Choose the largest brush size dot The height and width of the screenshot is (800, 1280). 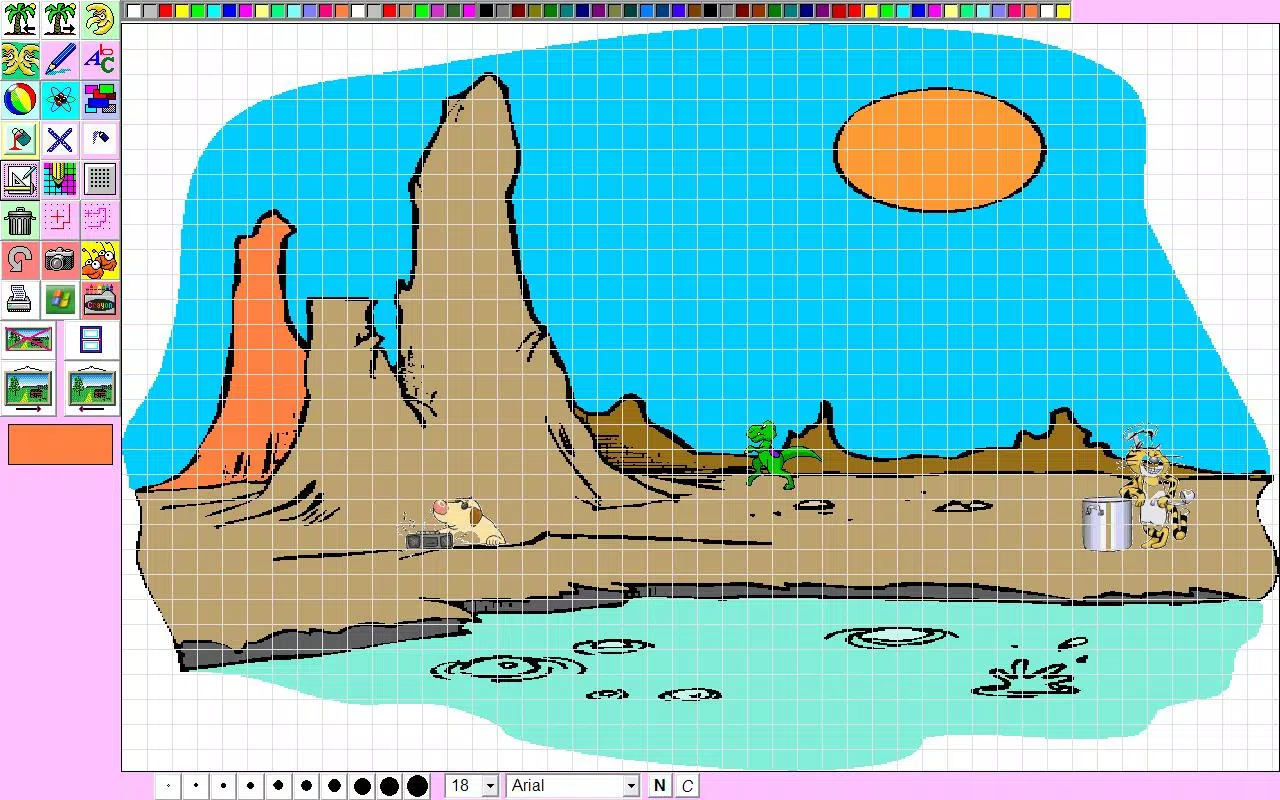pyautogui.click(x=417, y=786)
